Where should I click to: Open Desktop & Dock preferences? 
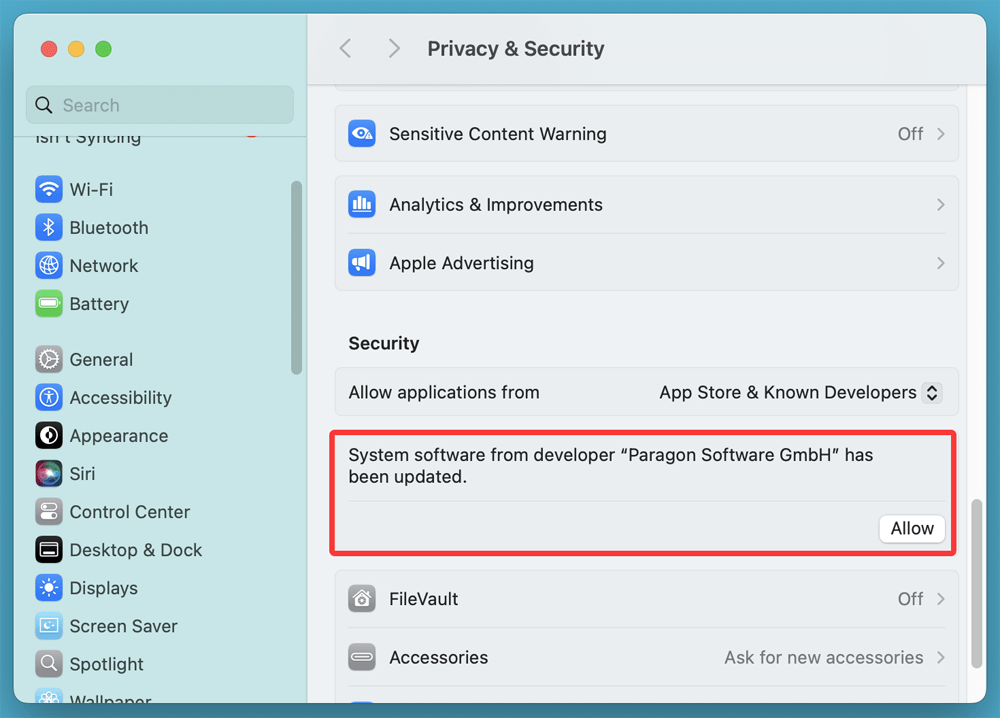[x=135, y=550]
